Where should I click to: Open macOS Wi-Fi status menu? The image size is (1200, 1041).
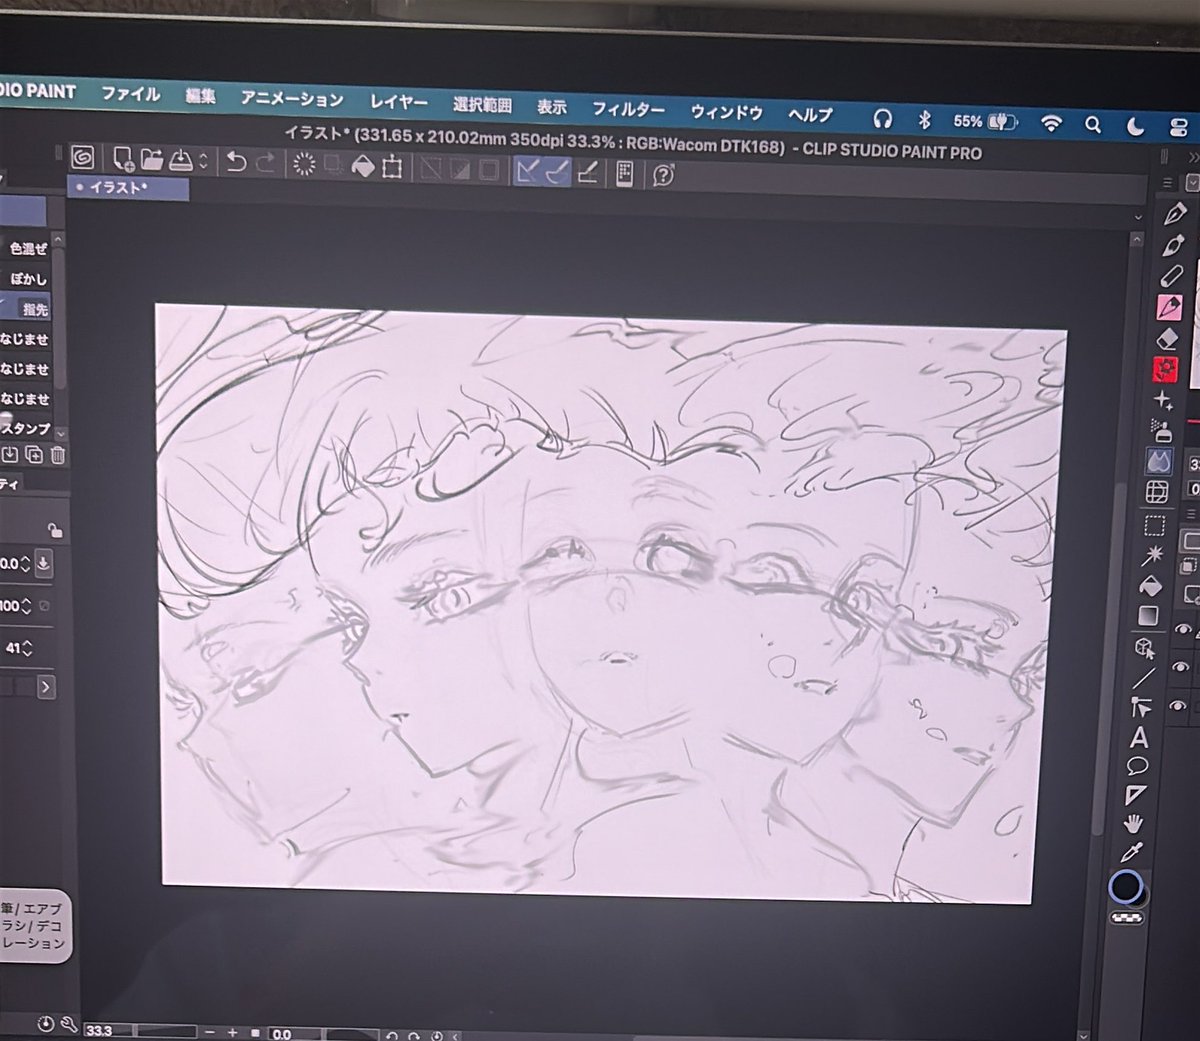[1051, 123]
